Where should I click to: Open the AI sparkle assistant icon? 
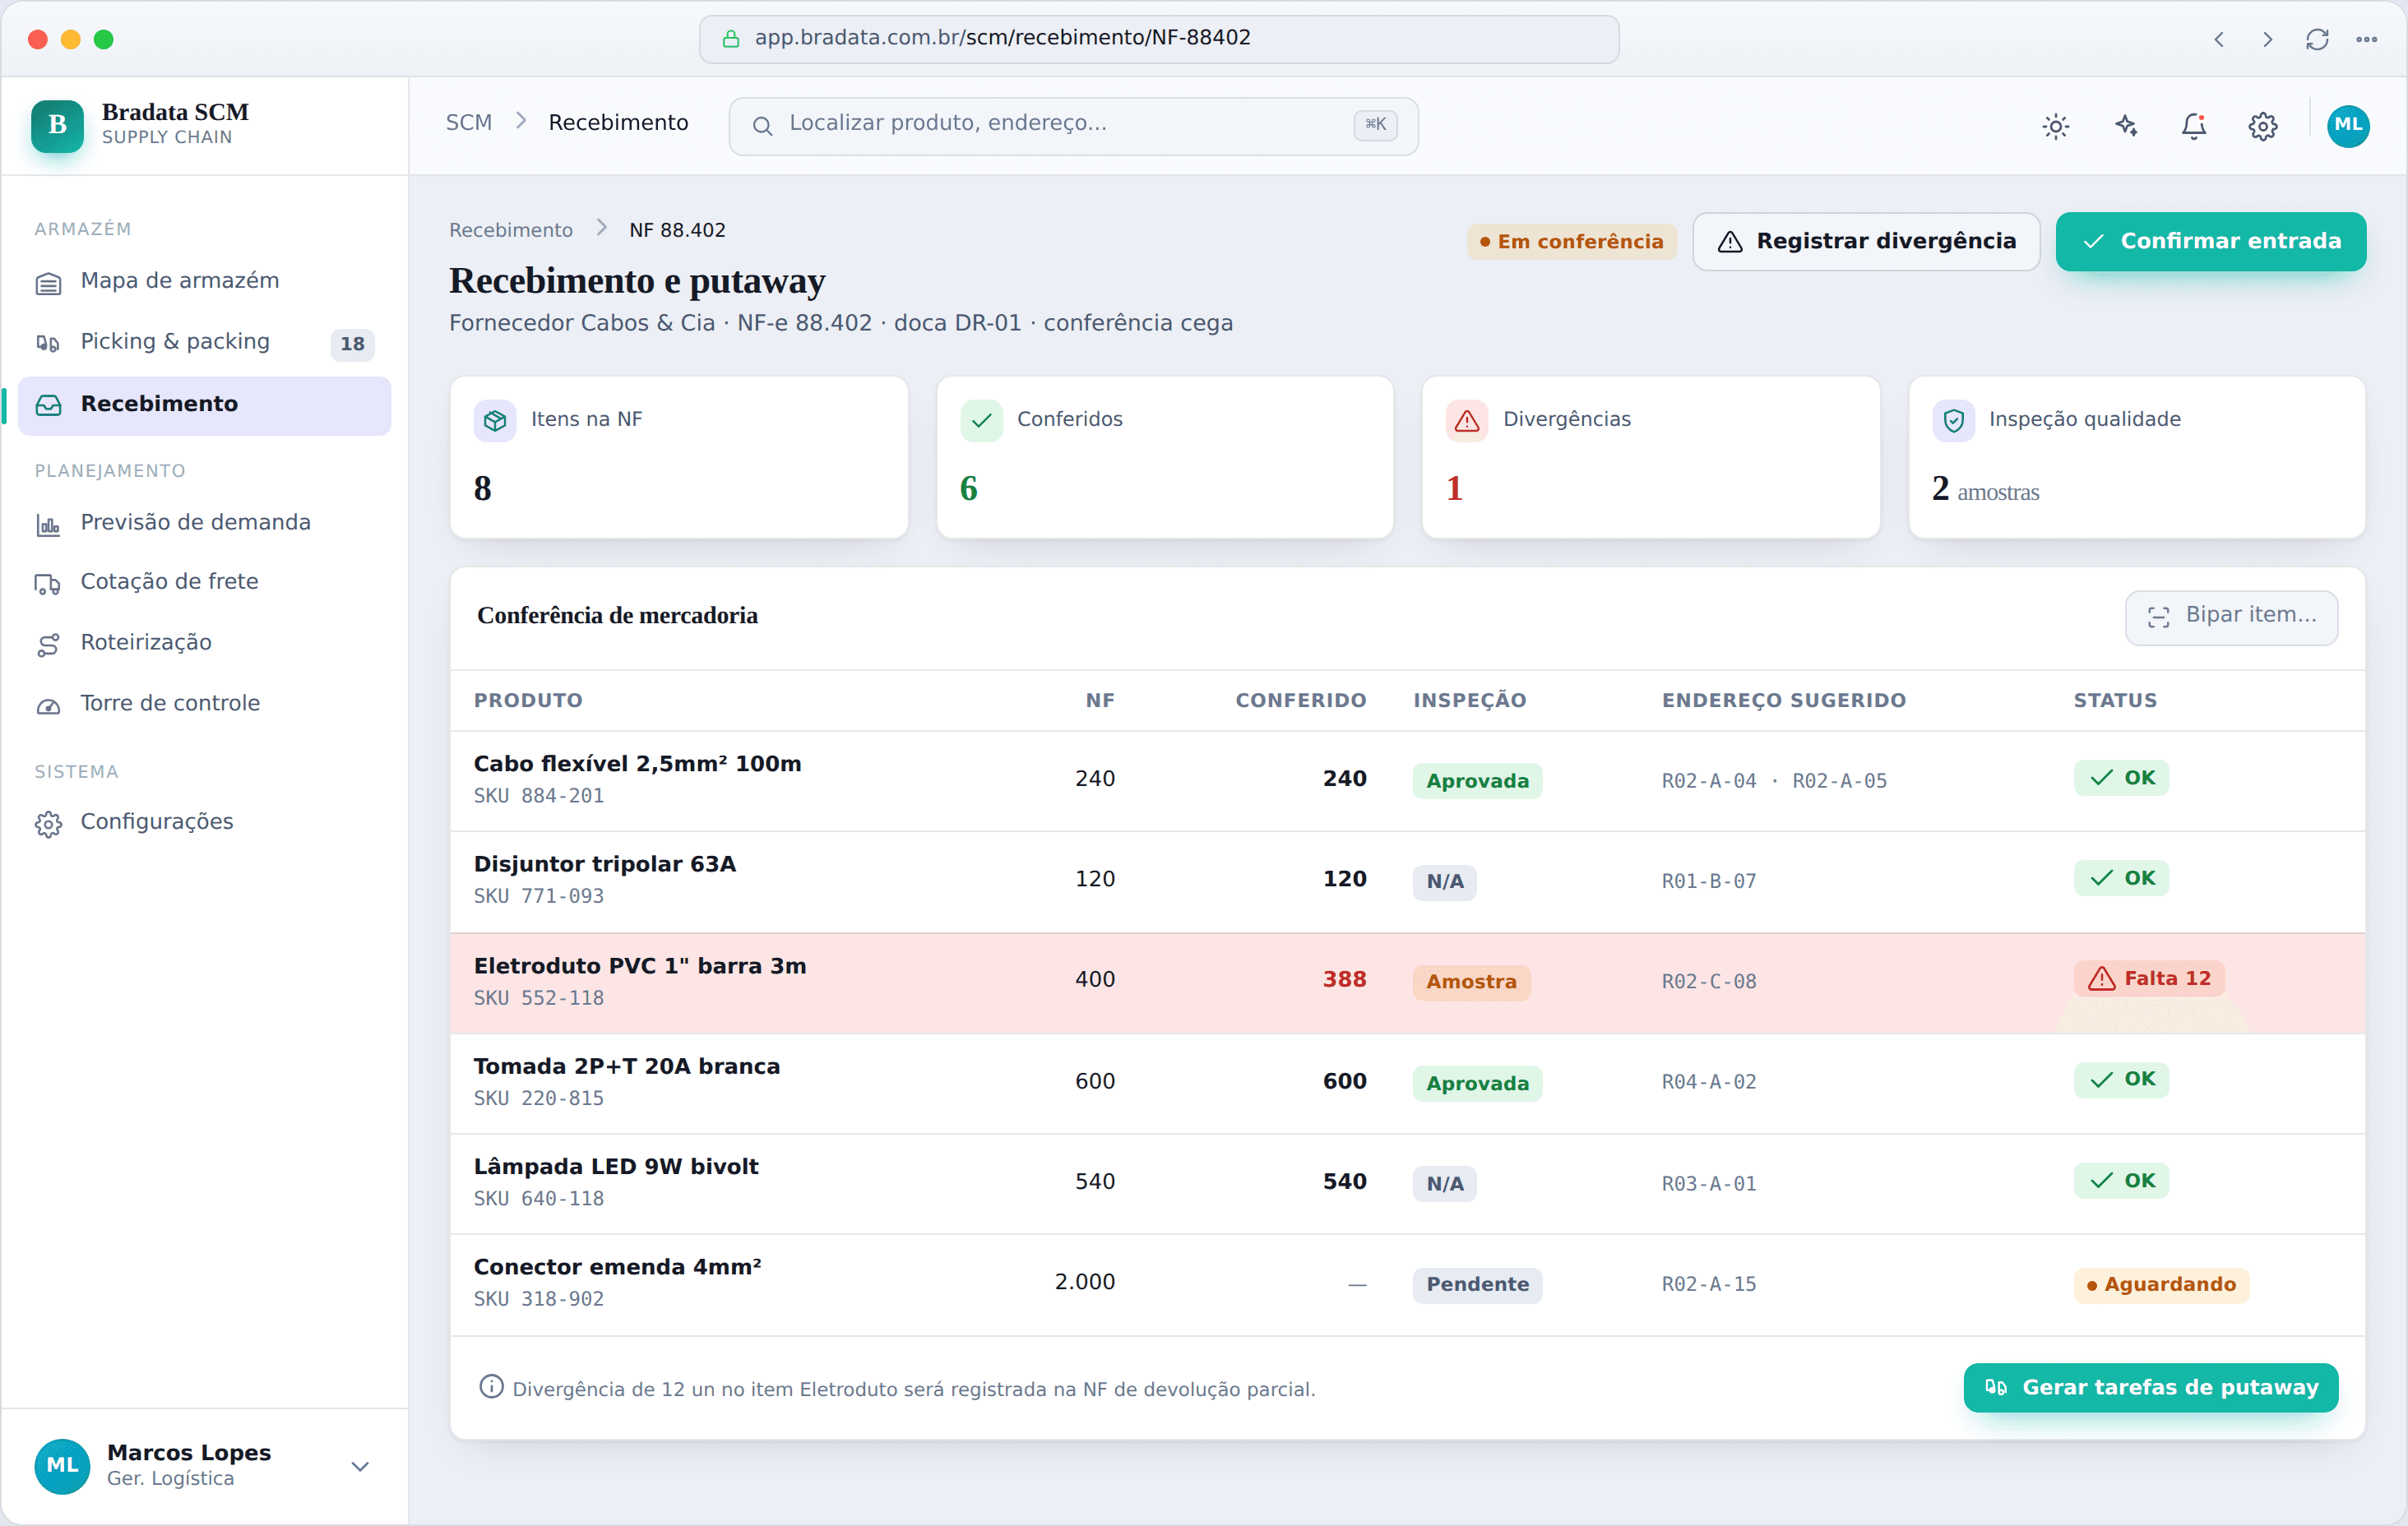tap(2125, 126)
